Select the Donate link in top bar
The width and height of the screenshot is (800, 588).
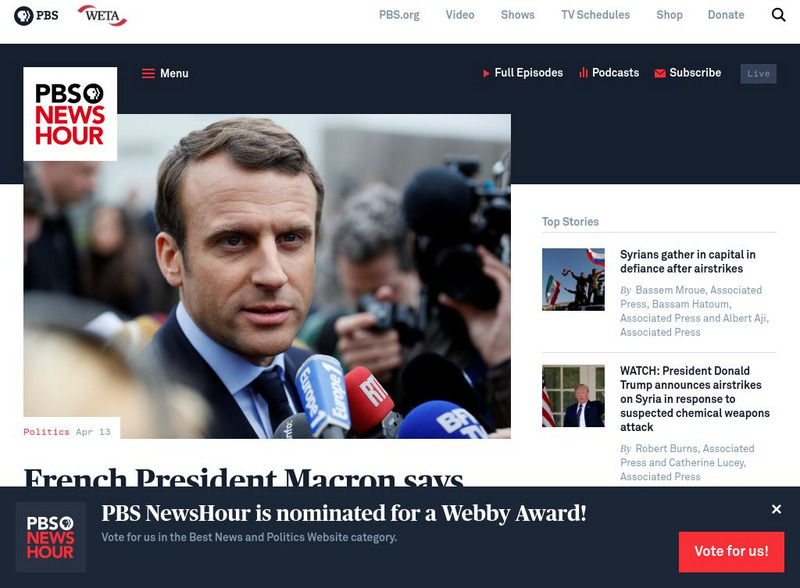tap(726, 15)
